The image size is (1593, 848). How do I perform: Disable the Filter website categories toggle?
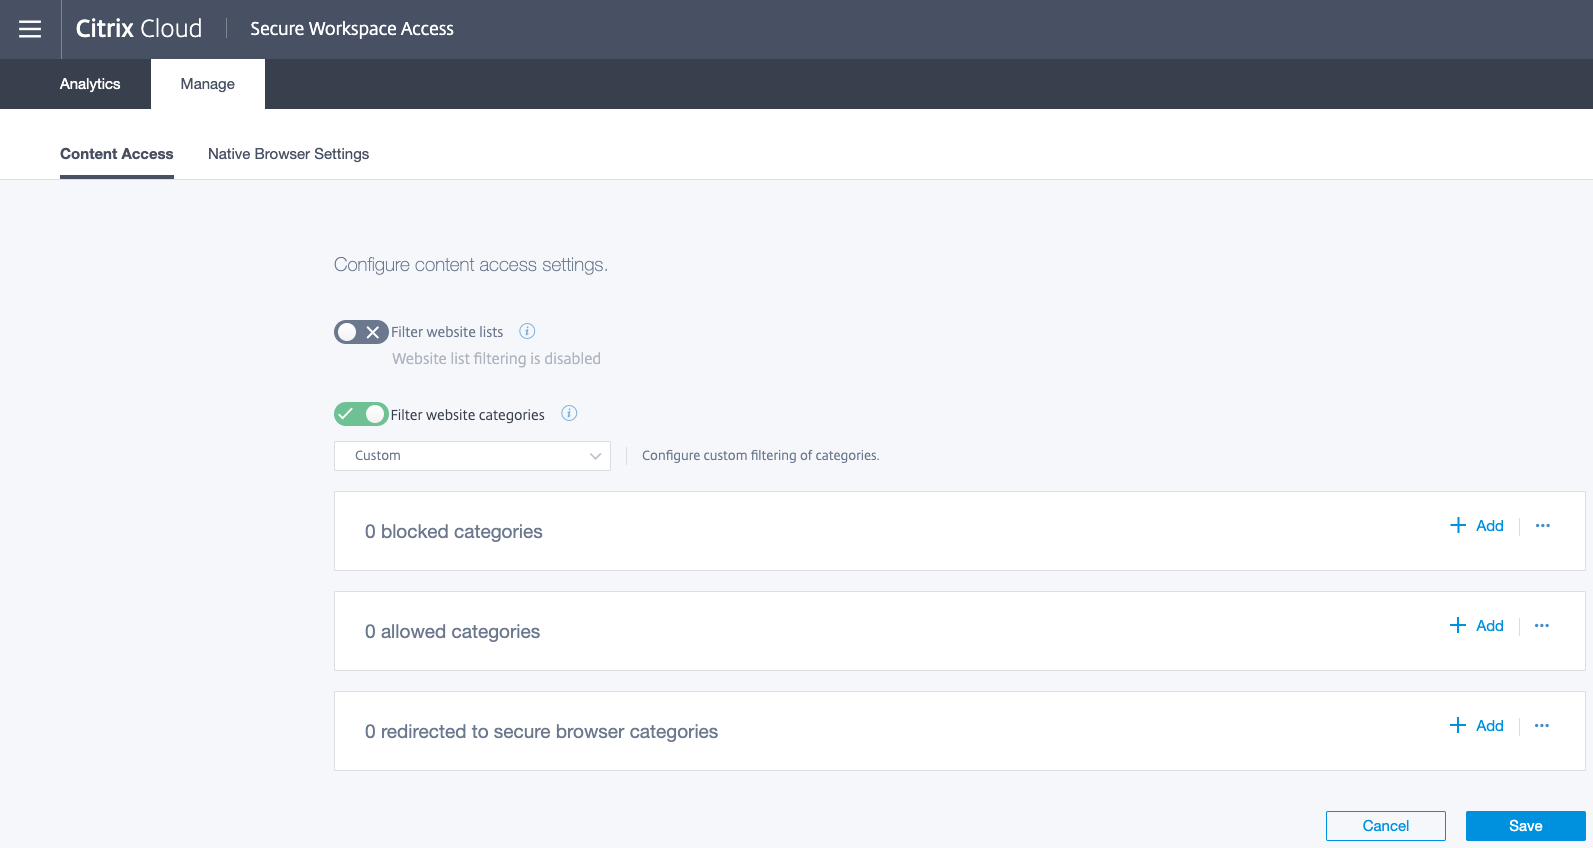tap(361, 414)
